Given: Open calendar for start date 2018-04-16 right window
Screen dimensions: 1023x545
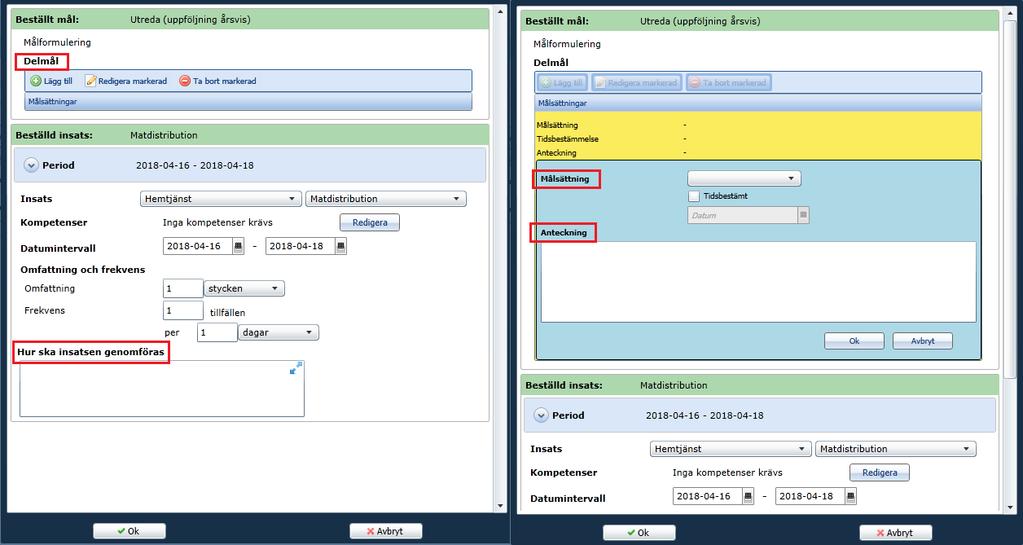Looking at the screenshot, I should [748, 496].
